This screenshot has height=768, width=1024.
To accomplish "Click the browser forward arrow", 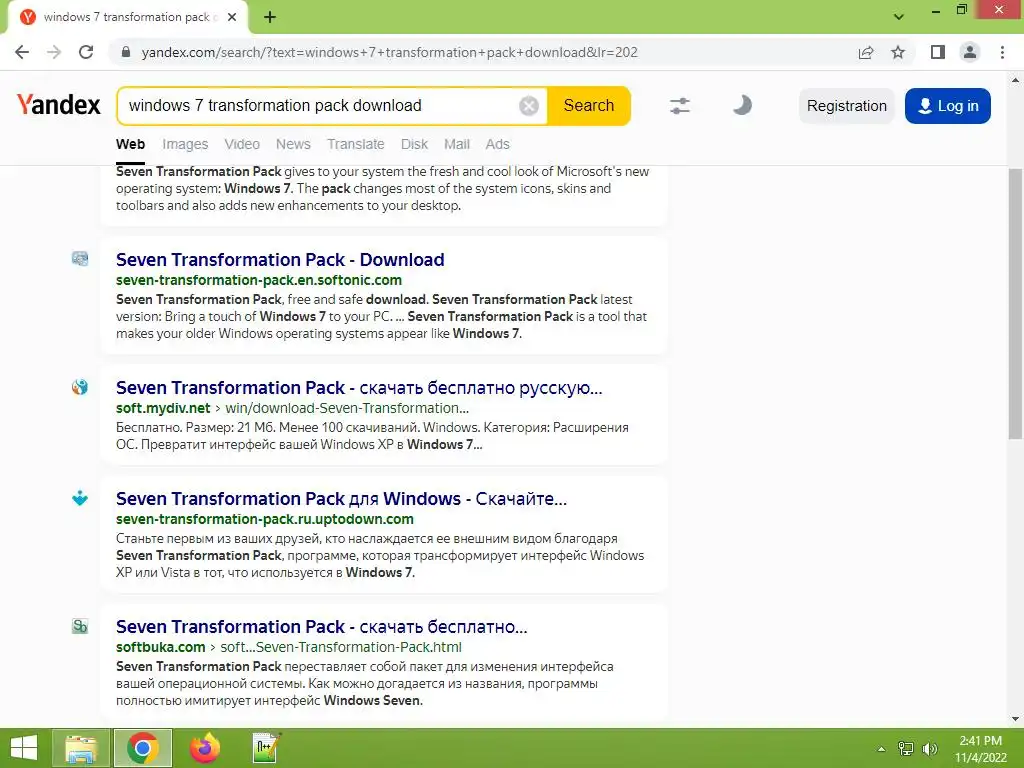I will click(x=54, y=52).
